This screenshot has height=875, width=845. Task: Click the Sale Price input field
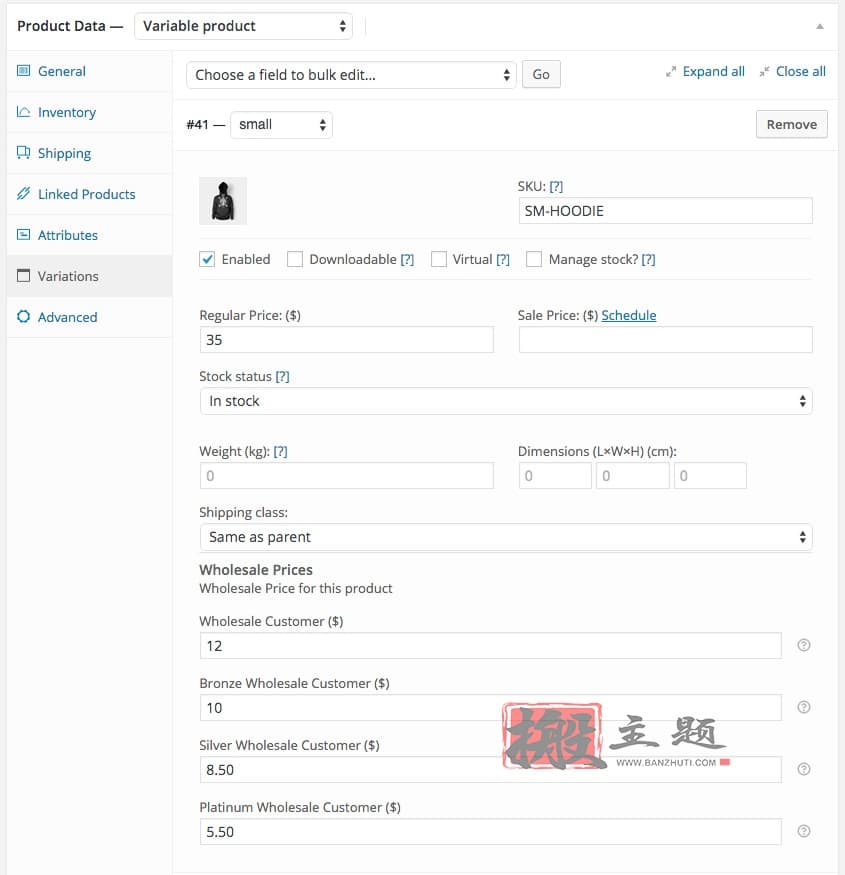pos(665,340)
